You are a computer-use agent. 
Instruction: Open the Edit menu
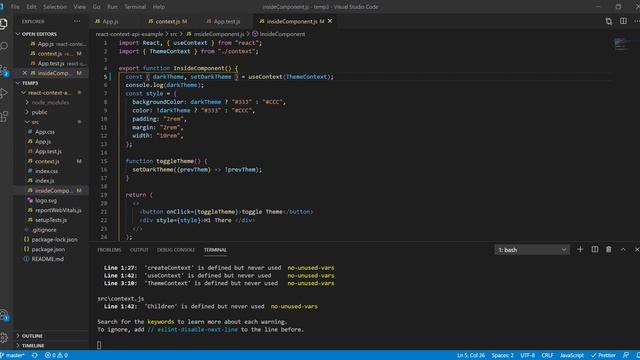point(31,7)
